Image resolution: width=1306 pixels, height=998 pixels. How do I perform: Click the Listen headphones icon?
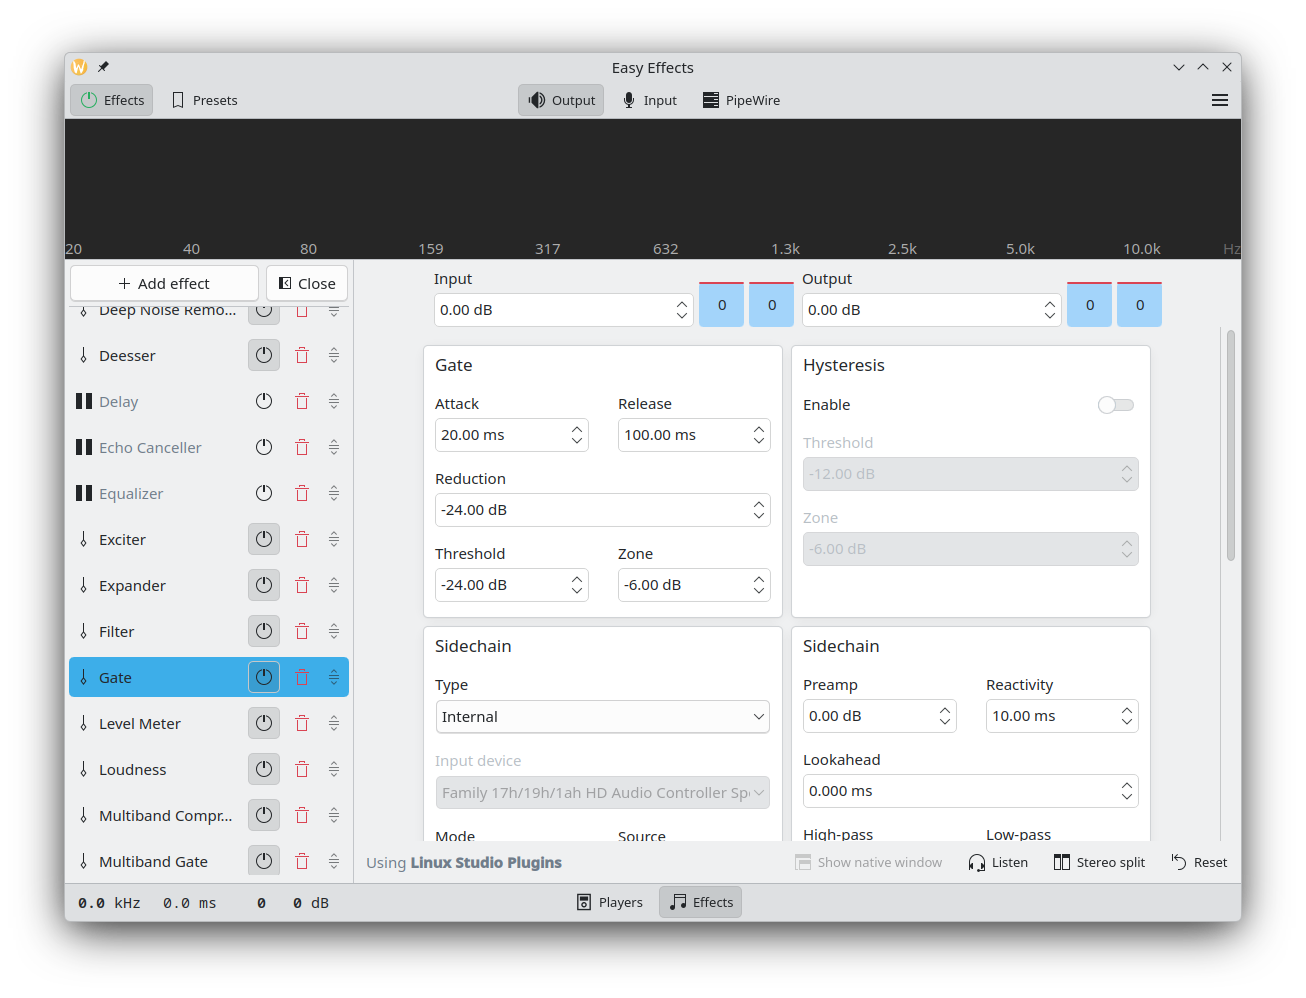tap(976, 863)
